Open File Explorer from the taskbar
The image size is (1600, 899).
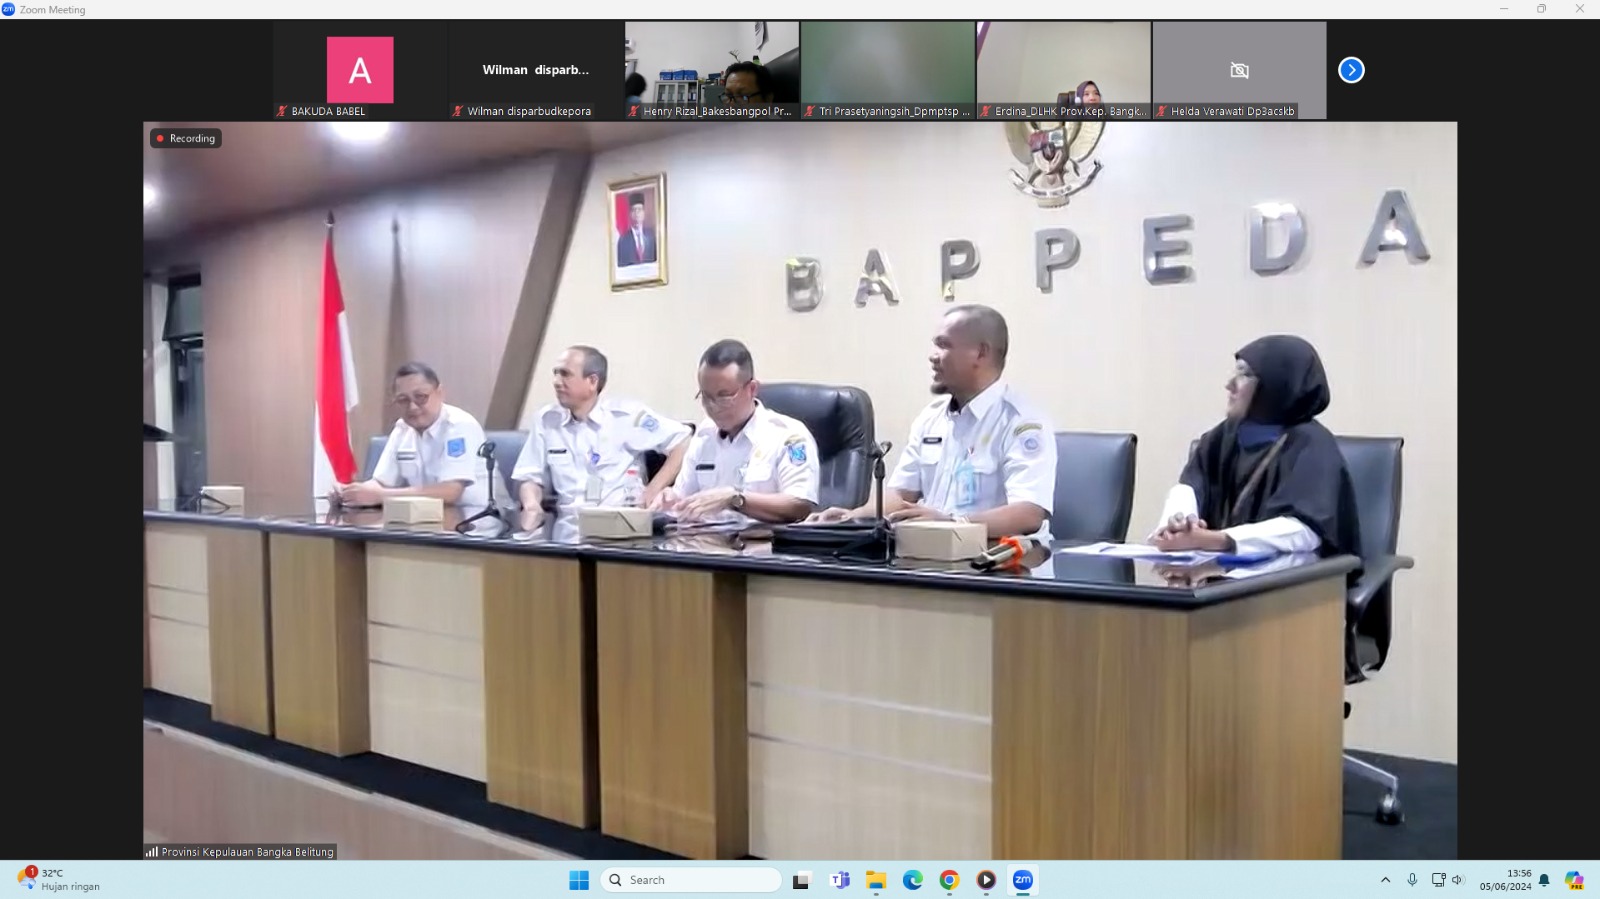click(876, 880)
